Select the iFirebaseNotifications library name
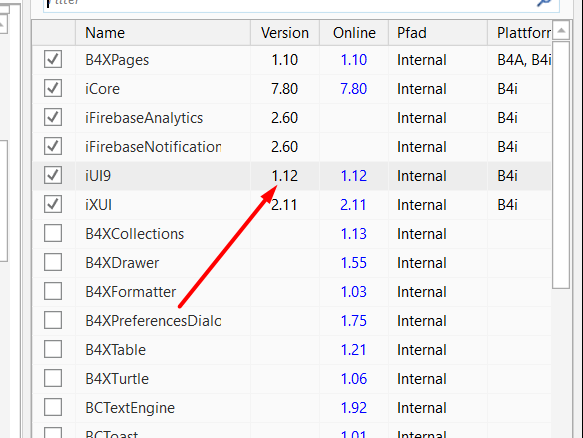583x438 pixels. [x=153, y=147]
